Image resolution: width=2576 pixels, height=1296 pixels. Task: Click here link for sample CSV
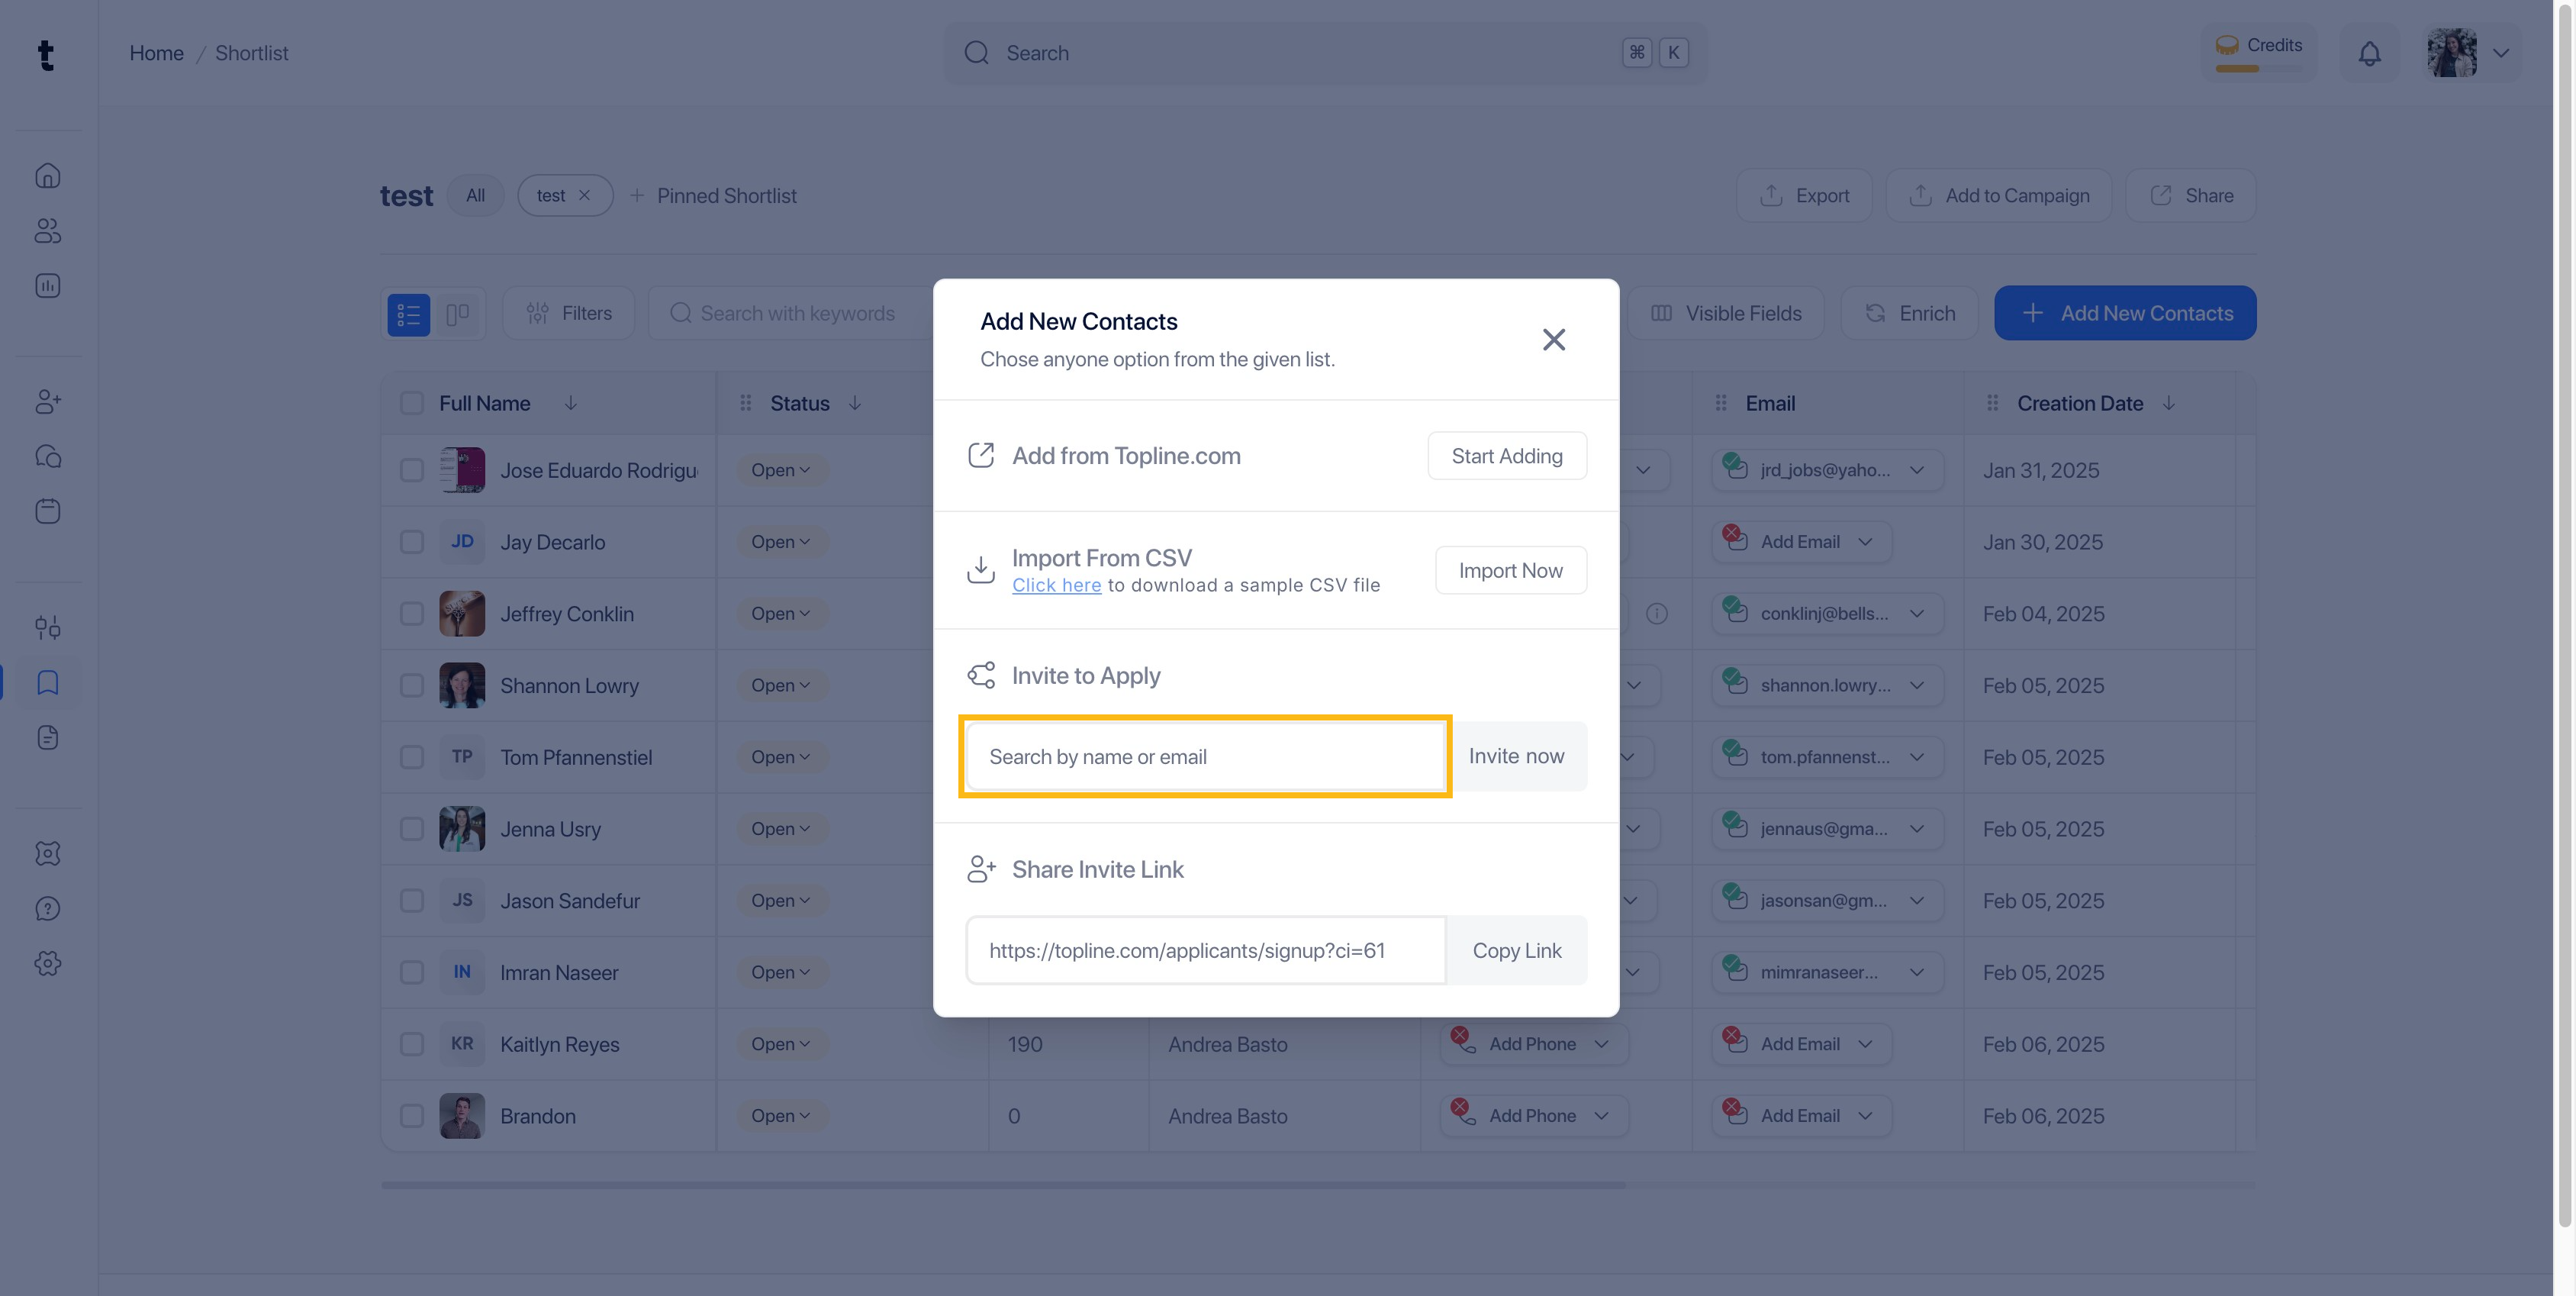tap(1056, 585)
